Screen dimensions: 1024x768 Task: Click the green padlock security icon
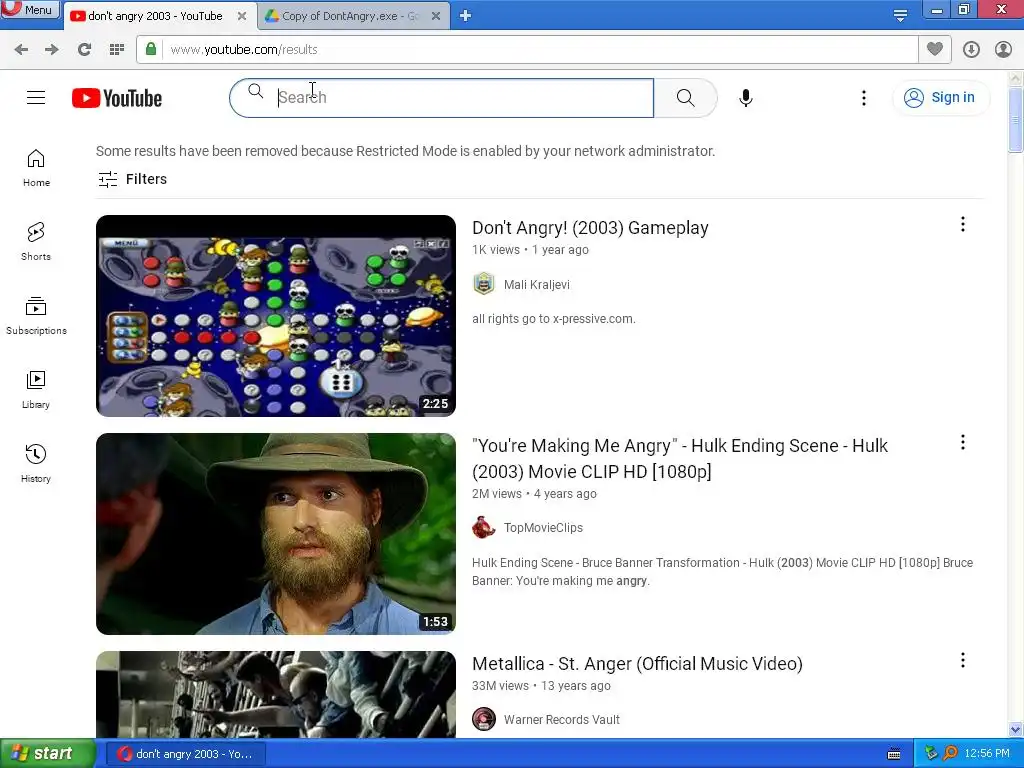[x=151, y=49]
